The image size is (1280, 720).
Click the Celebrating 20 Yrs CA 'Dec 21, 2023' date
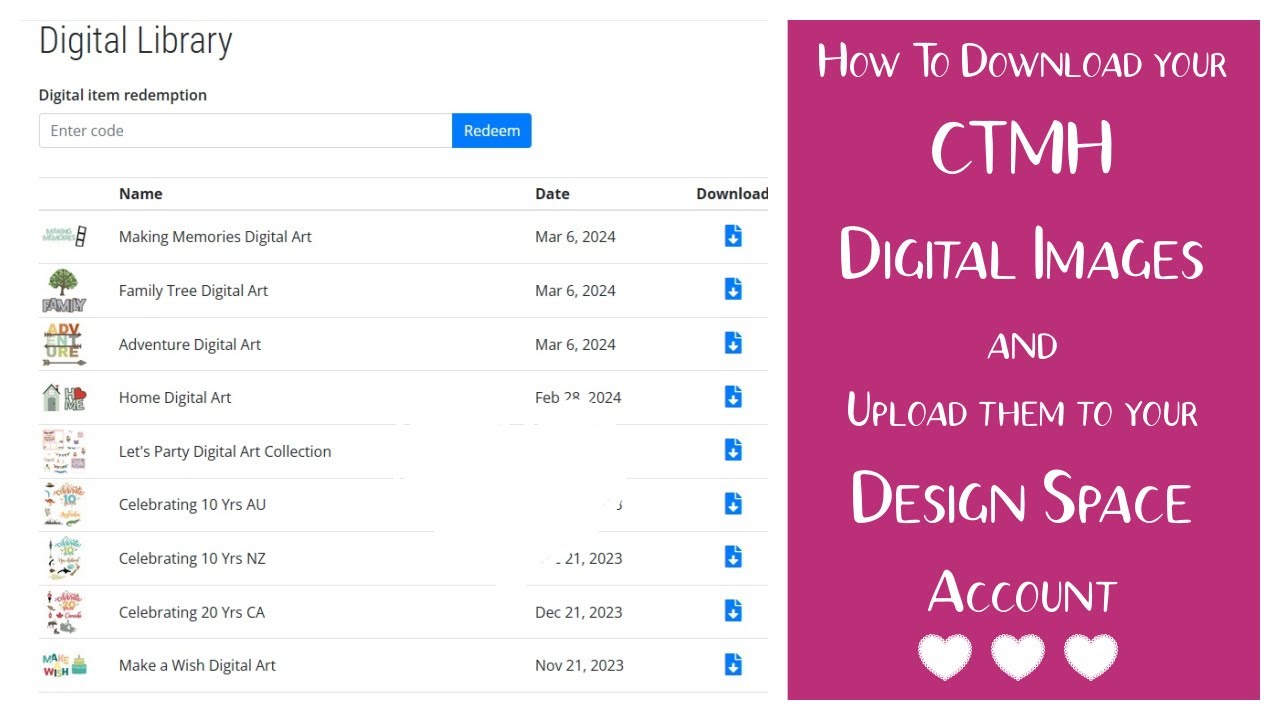[579, 612]
